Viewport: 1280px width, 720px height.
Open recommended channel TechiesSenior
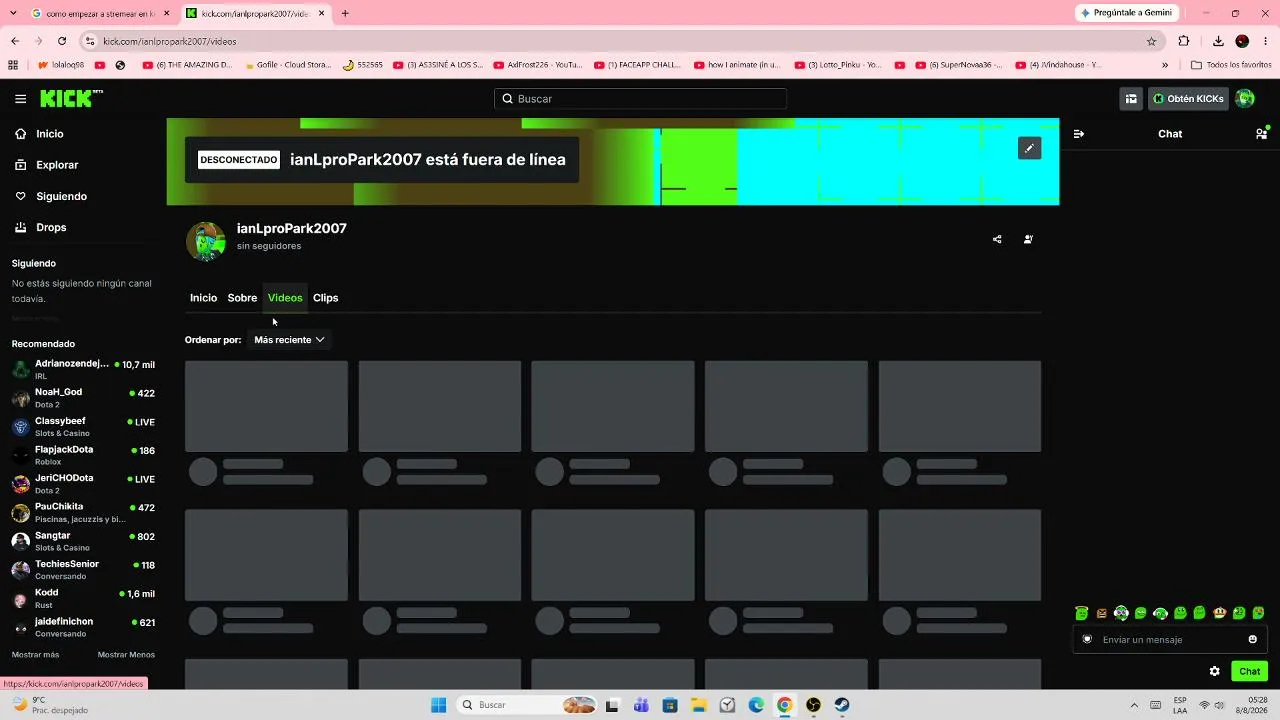coord(83,570)
